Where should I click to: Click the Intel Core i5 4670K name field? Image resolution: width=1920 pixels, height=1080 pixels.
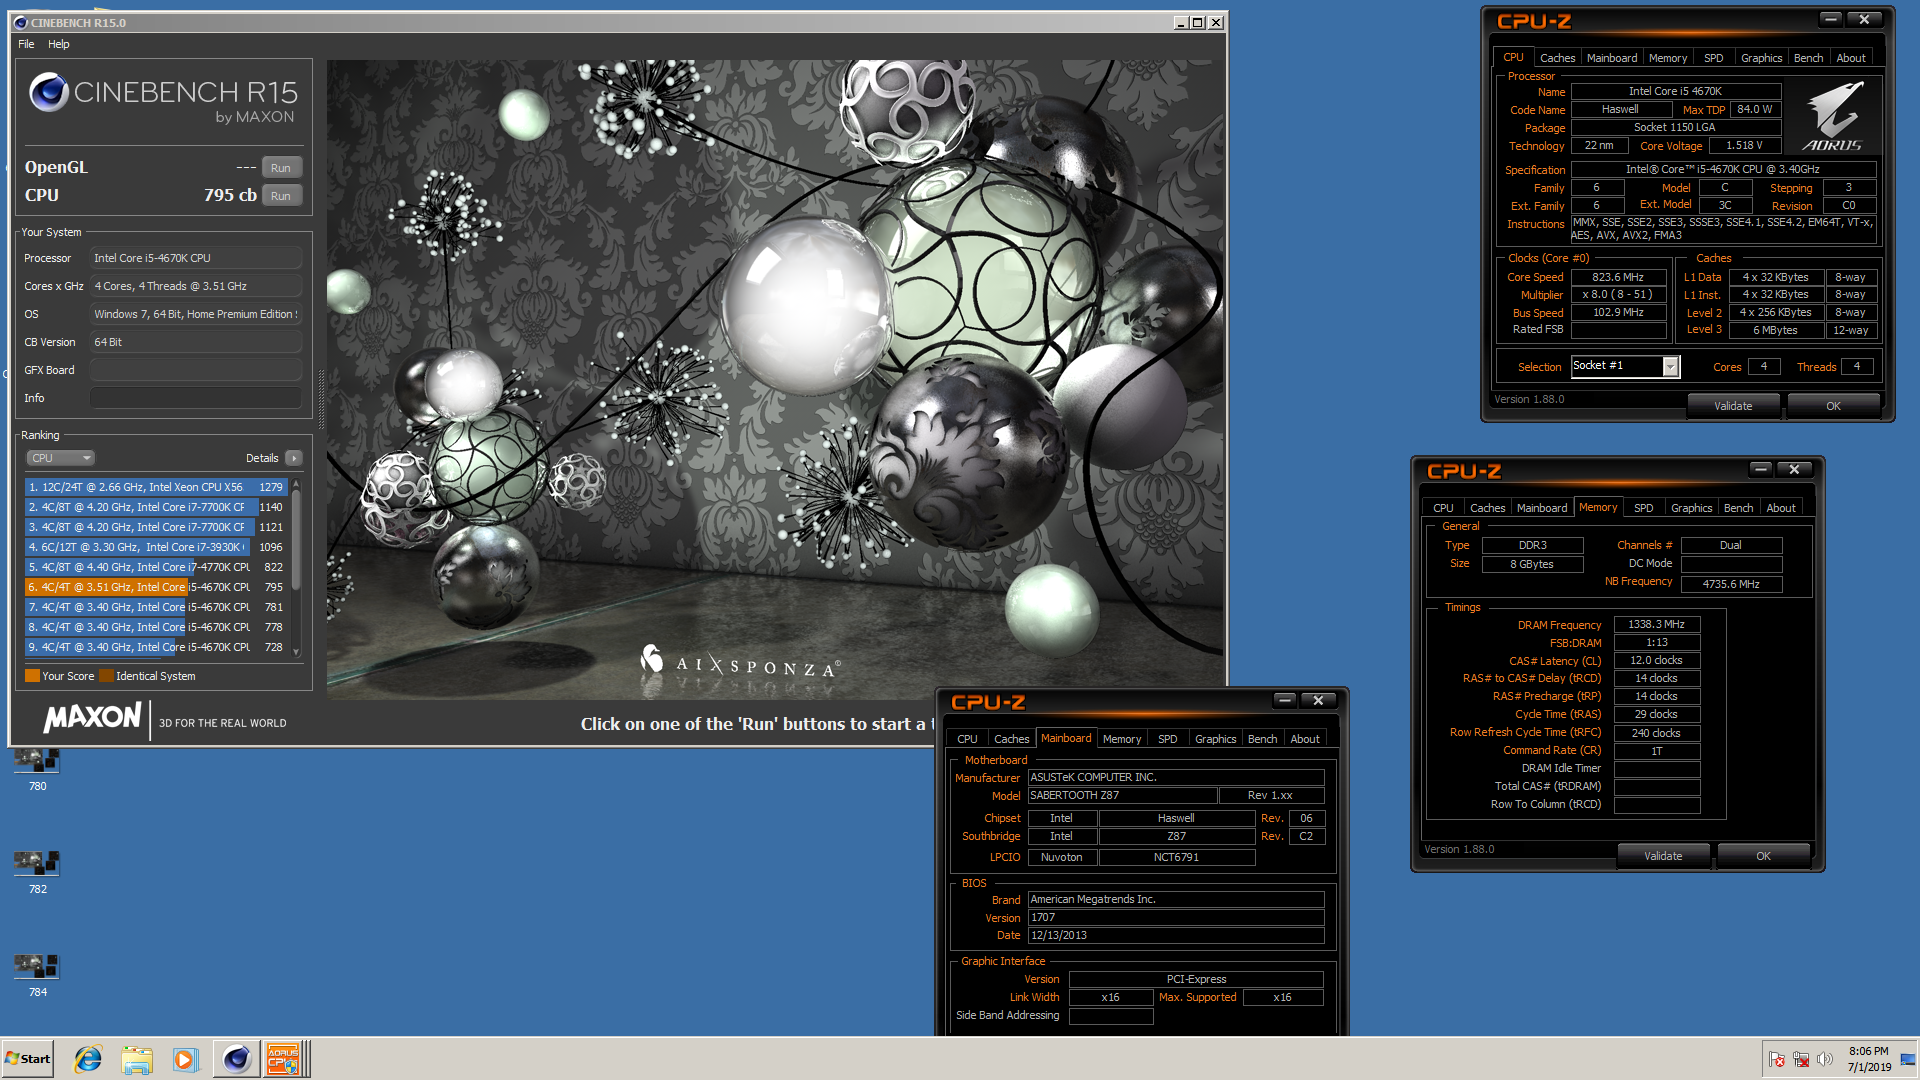click(x=1675, y=92)
